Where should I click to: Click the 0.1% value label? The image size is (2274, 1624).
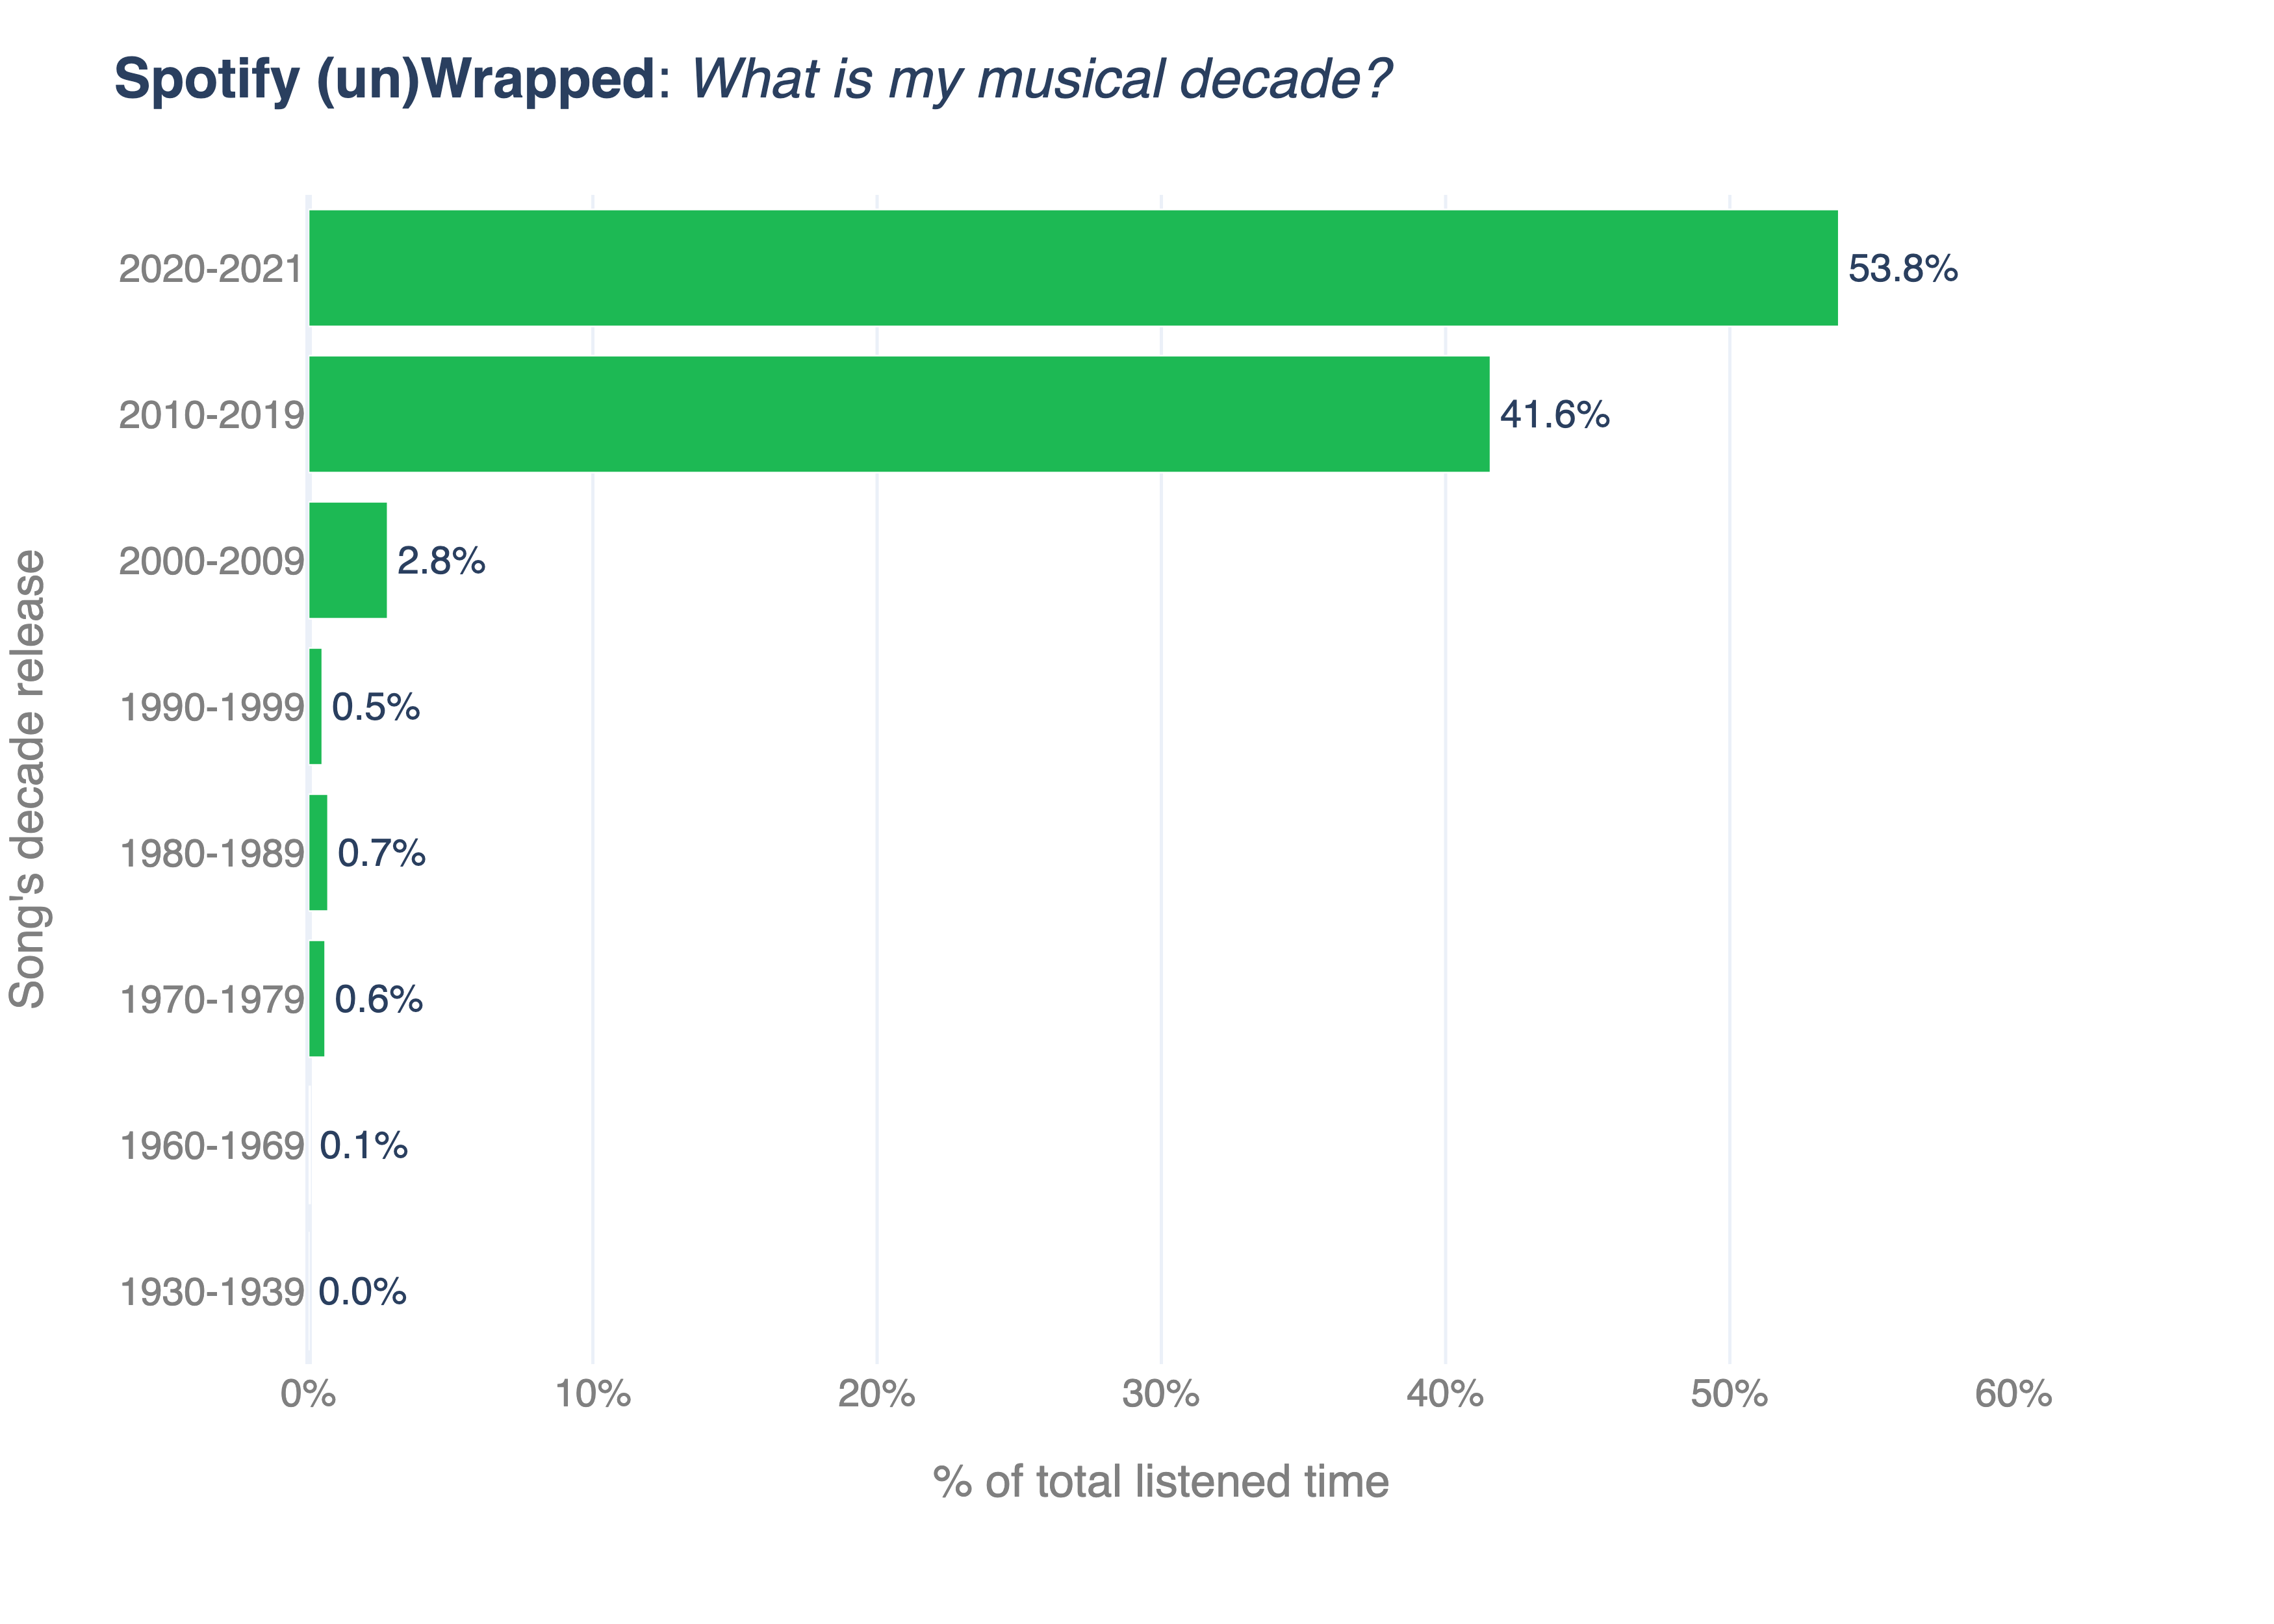[363, 1145]
